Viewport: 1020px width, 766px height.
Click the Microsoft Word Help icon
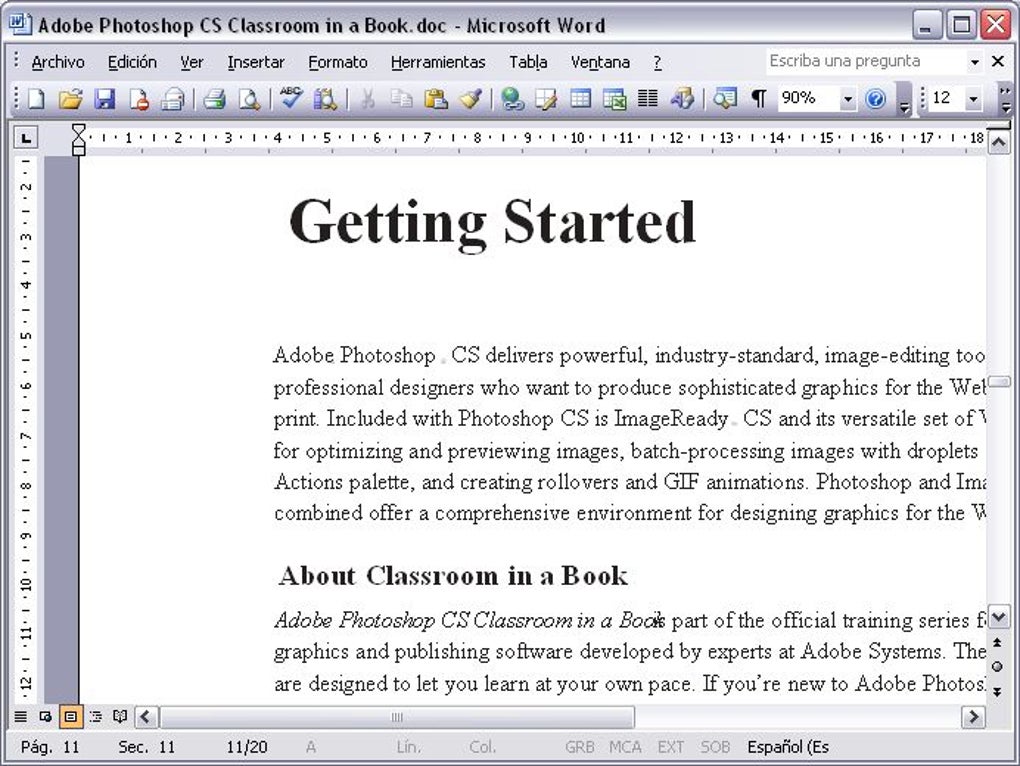point(873,98)
